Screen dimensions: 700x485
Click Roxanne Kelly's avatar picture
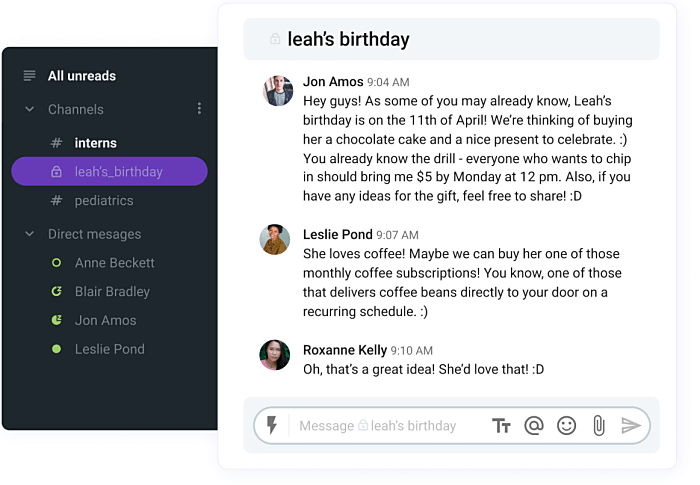coord(275,354)
